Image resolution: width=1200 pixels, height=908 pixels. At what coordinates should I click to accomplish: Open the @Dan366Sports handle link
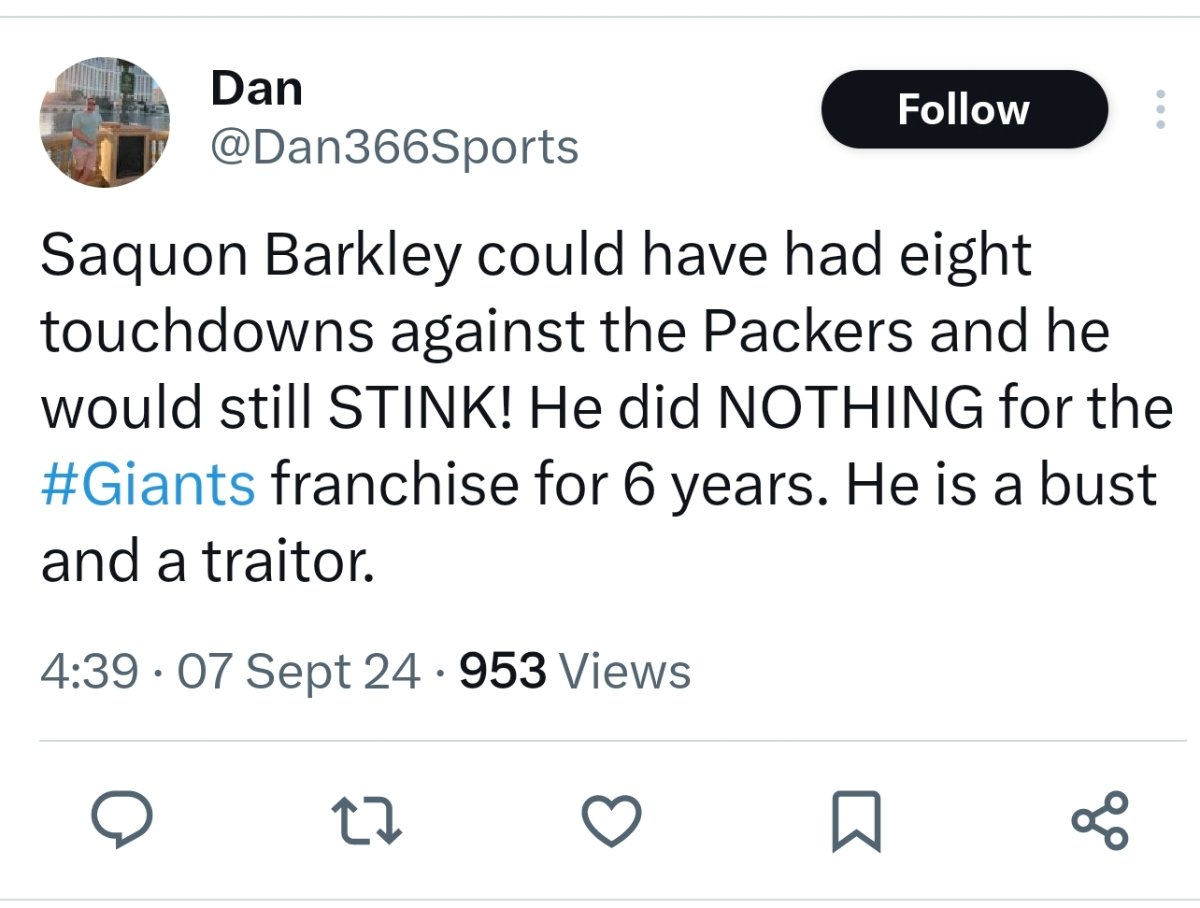pos(394,148)
